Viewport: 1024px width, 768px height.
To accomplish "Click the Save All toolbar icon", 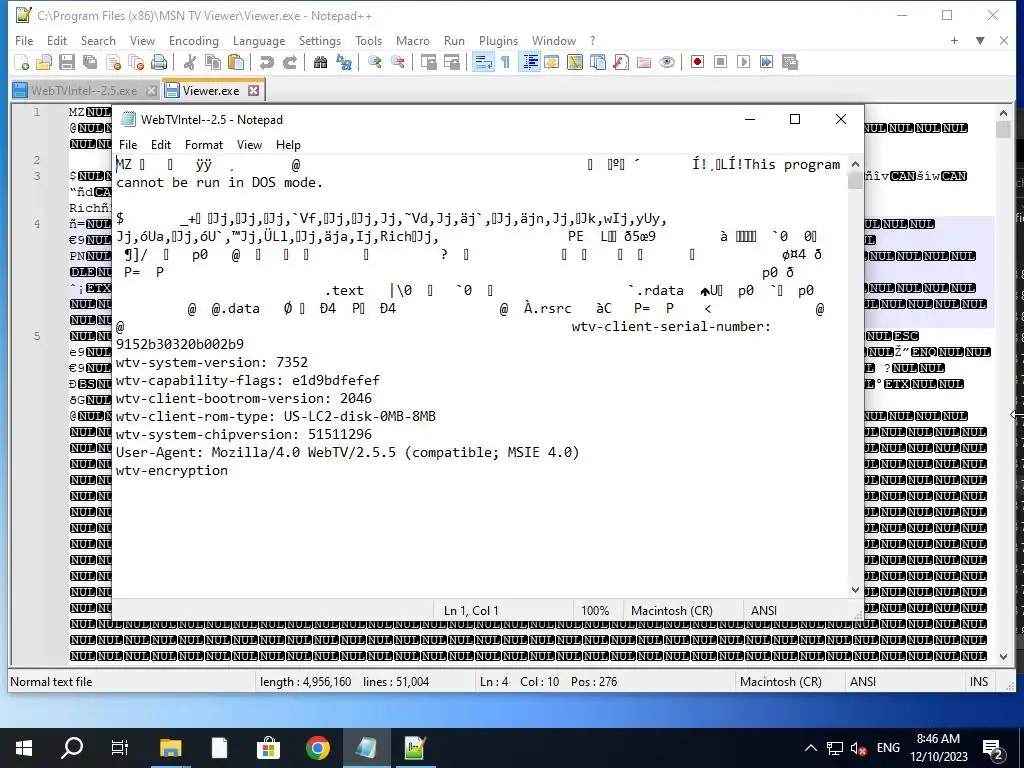I will [x=89, y=62].
